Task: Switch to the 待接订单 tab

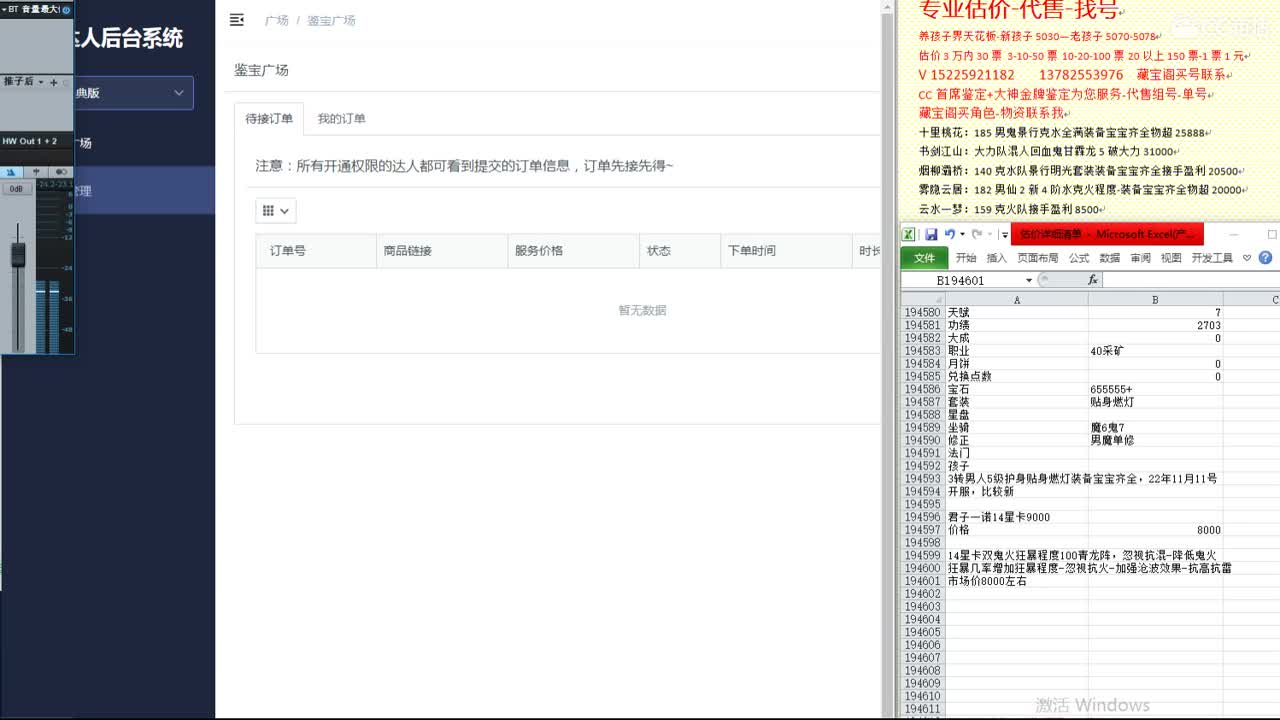Action: (269, 119)
